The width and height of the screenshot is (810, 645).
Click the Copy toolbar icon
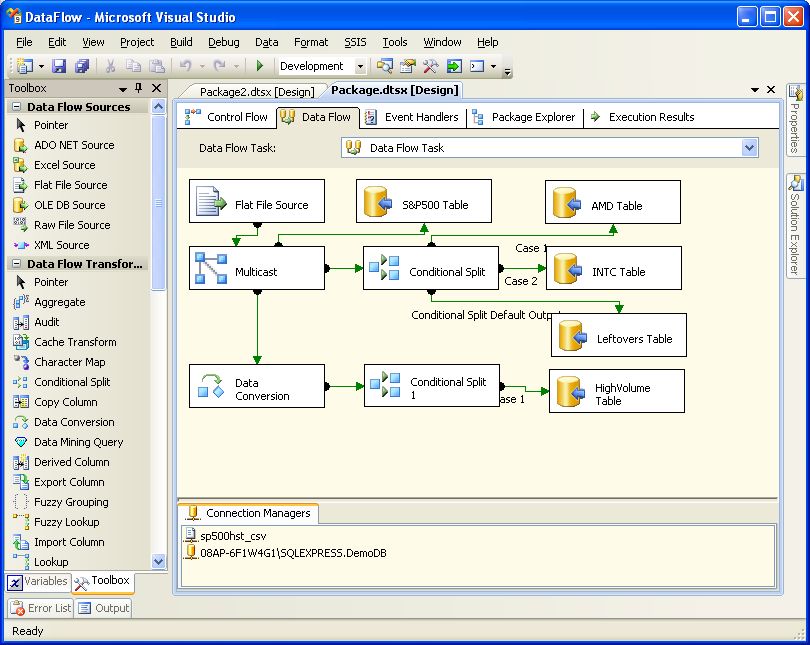click(x=133, y=66)
